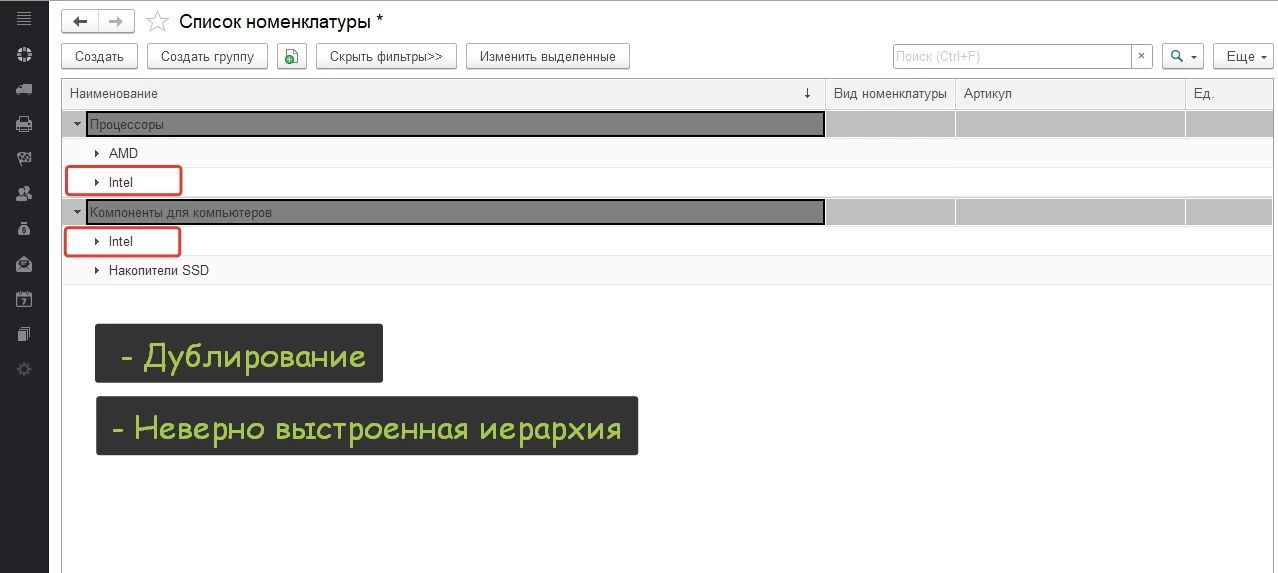
Task: Open the printer section in sidebar
Action: 24,124
